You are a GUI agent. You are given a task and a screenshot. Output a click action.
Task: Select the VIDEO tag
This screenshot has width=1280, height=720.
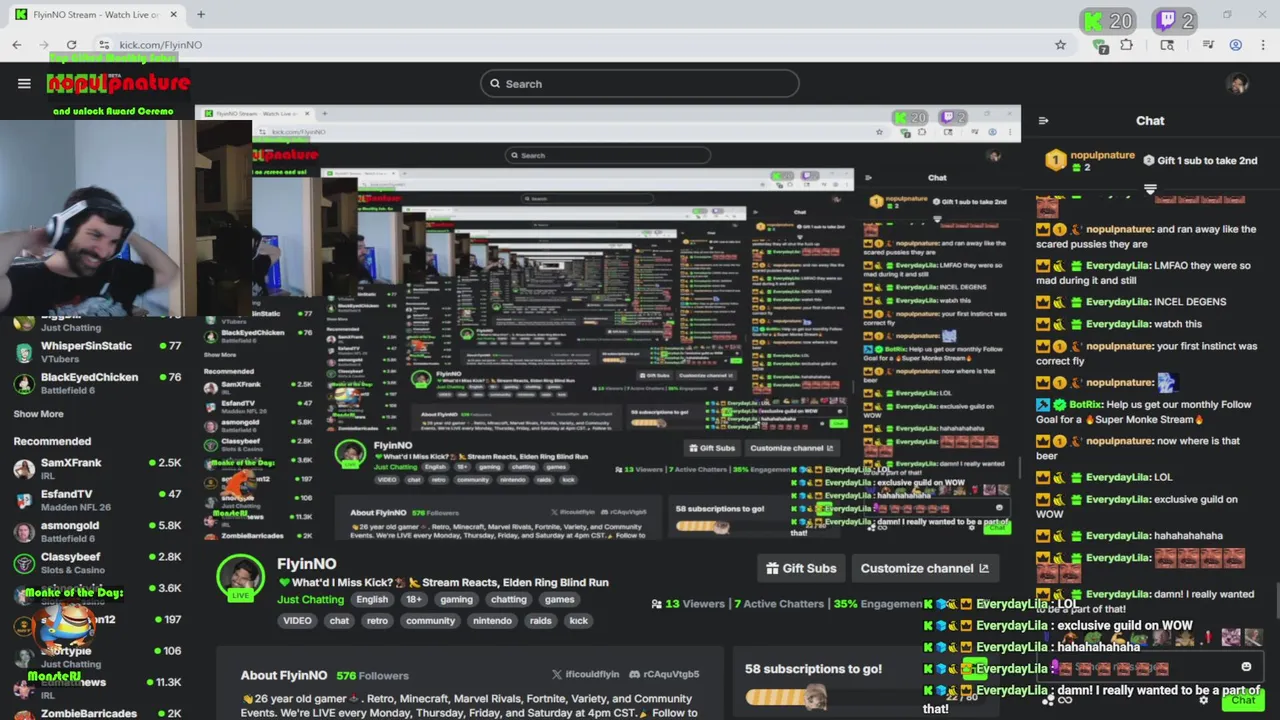[297, 621]
